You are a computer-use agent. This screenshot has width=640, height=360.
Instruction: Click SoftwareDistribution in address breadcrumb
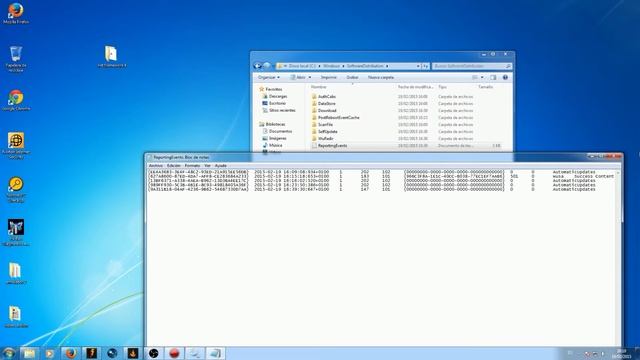point(365,66)
